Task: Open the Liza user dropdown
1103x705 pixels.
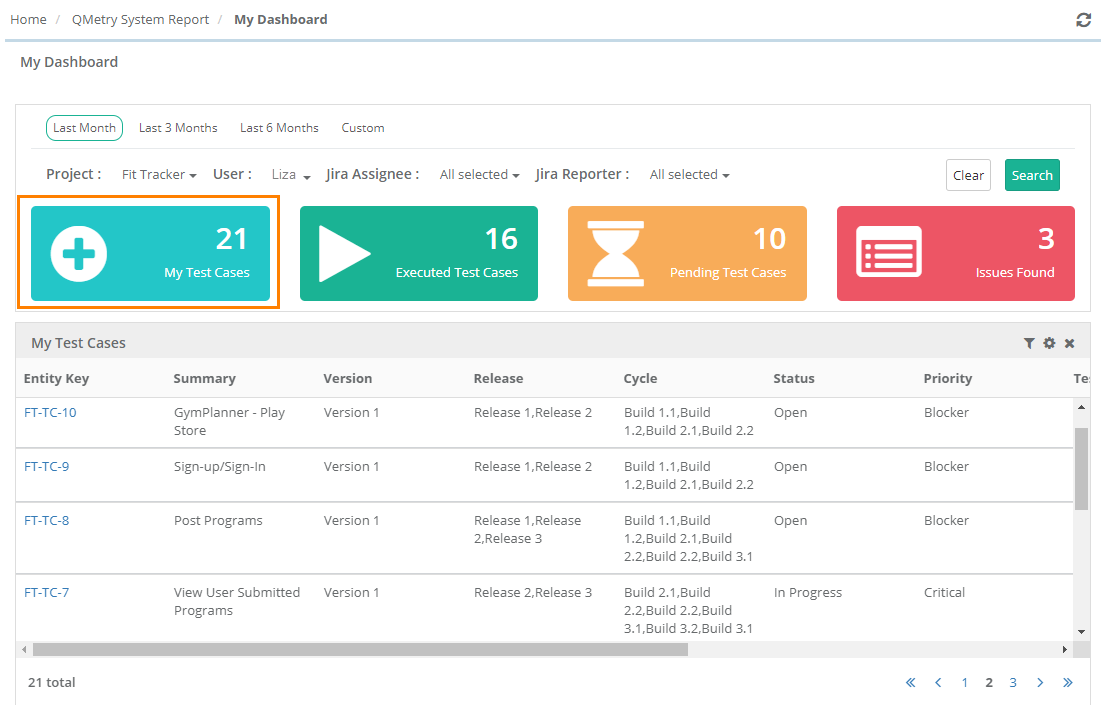Action: point(291,175)
